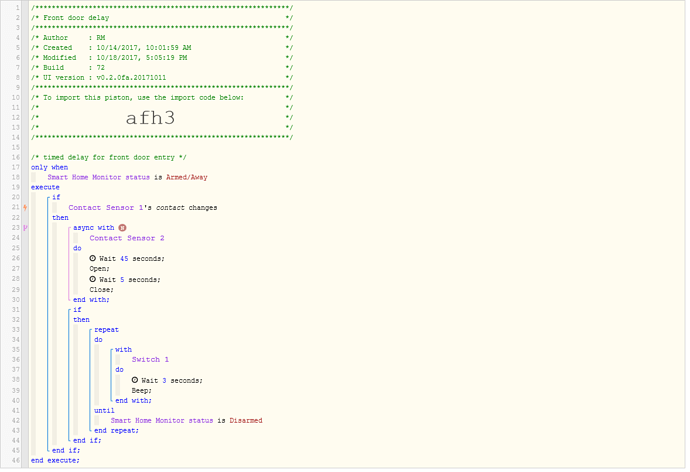Click the 'only when' keyword
690x472 pixels.
point(49,168)
